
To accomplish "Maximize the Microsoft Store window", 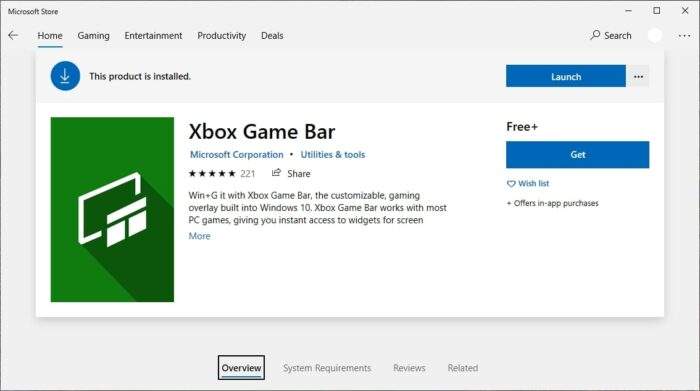I will pos(657,11).
